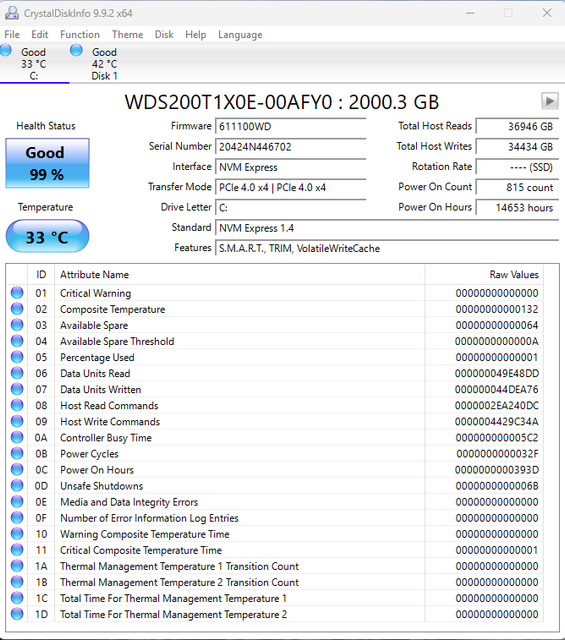Click the Power On Hours value 14653 hours
The width and height of the screenshot is (565, 640).
click(517, 208)
